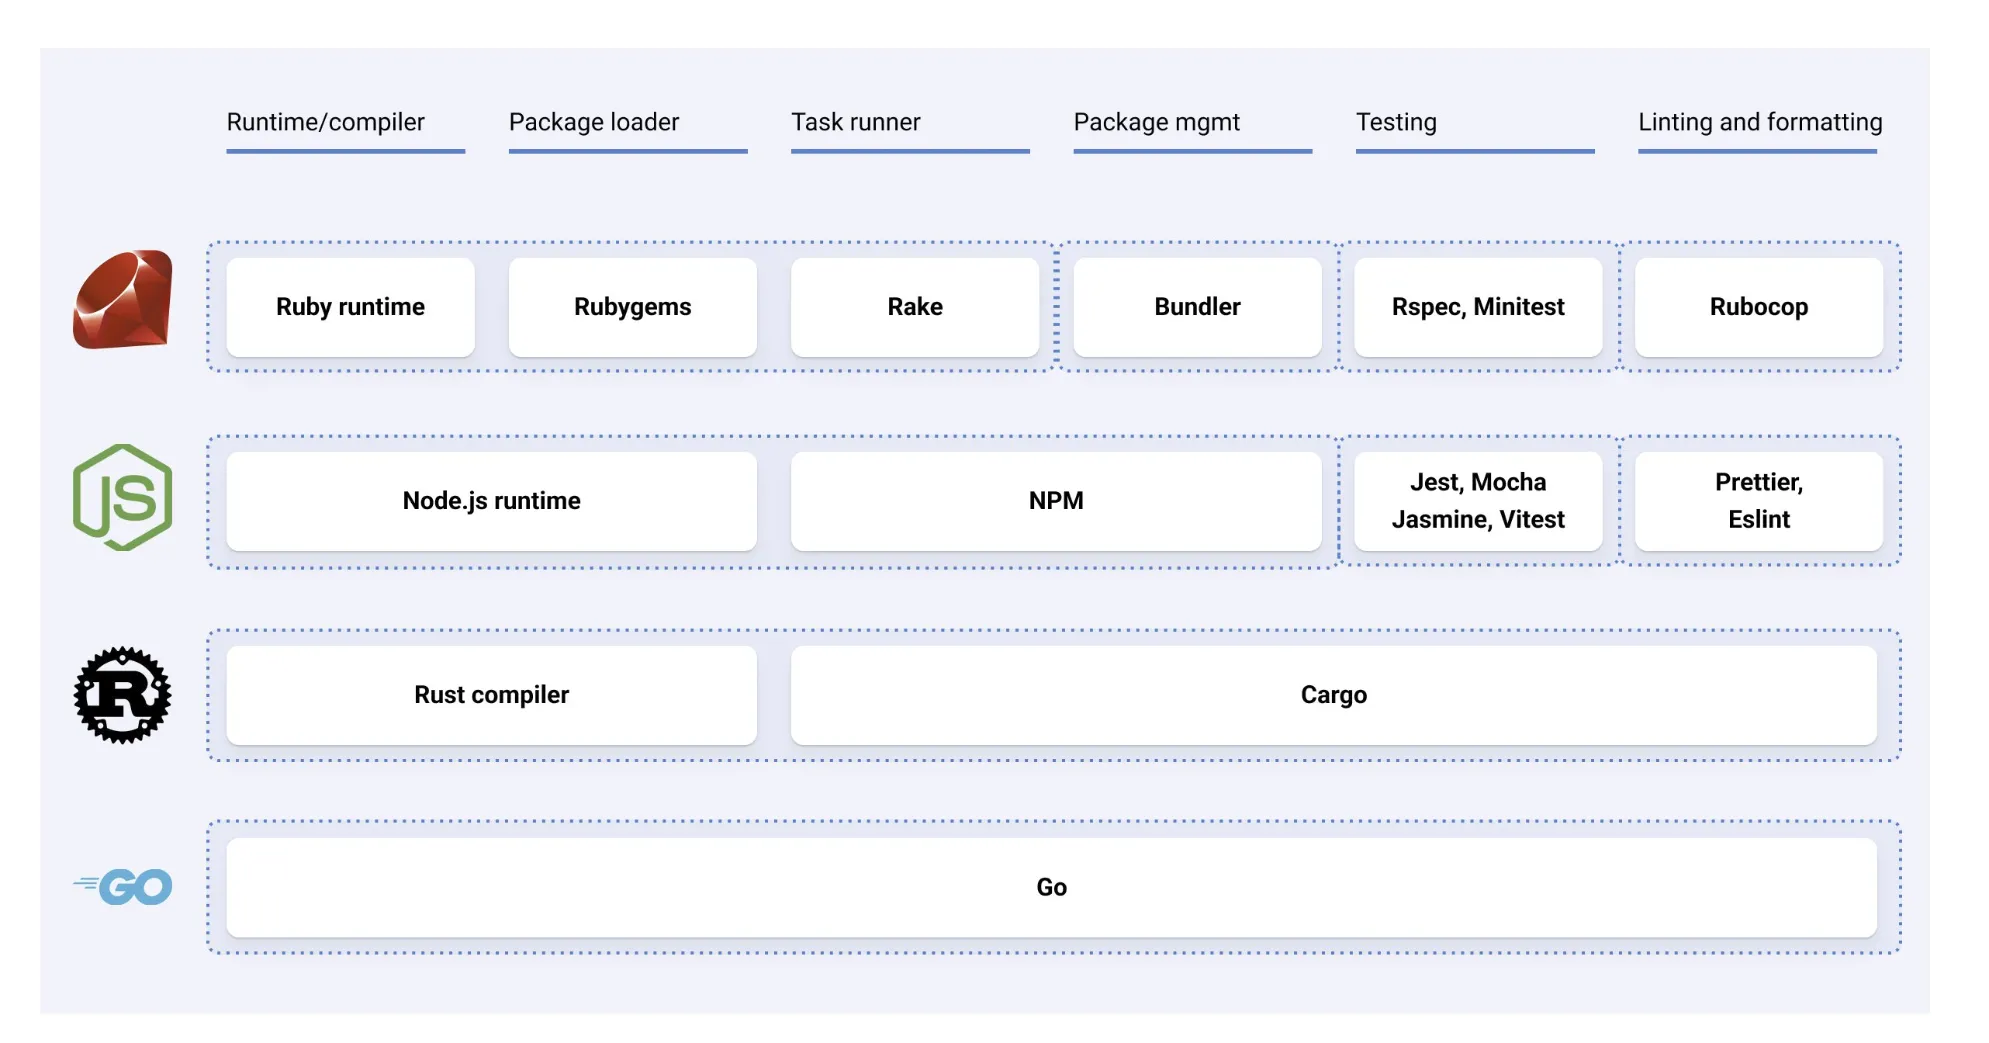Click the Node.js runtime box
The image size is (1989, 1043).
(490, 500)
